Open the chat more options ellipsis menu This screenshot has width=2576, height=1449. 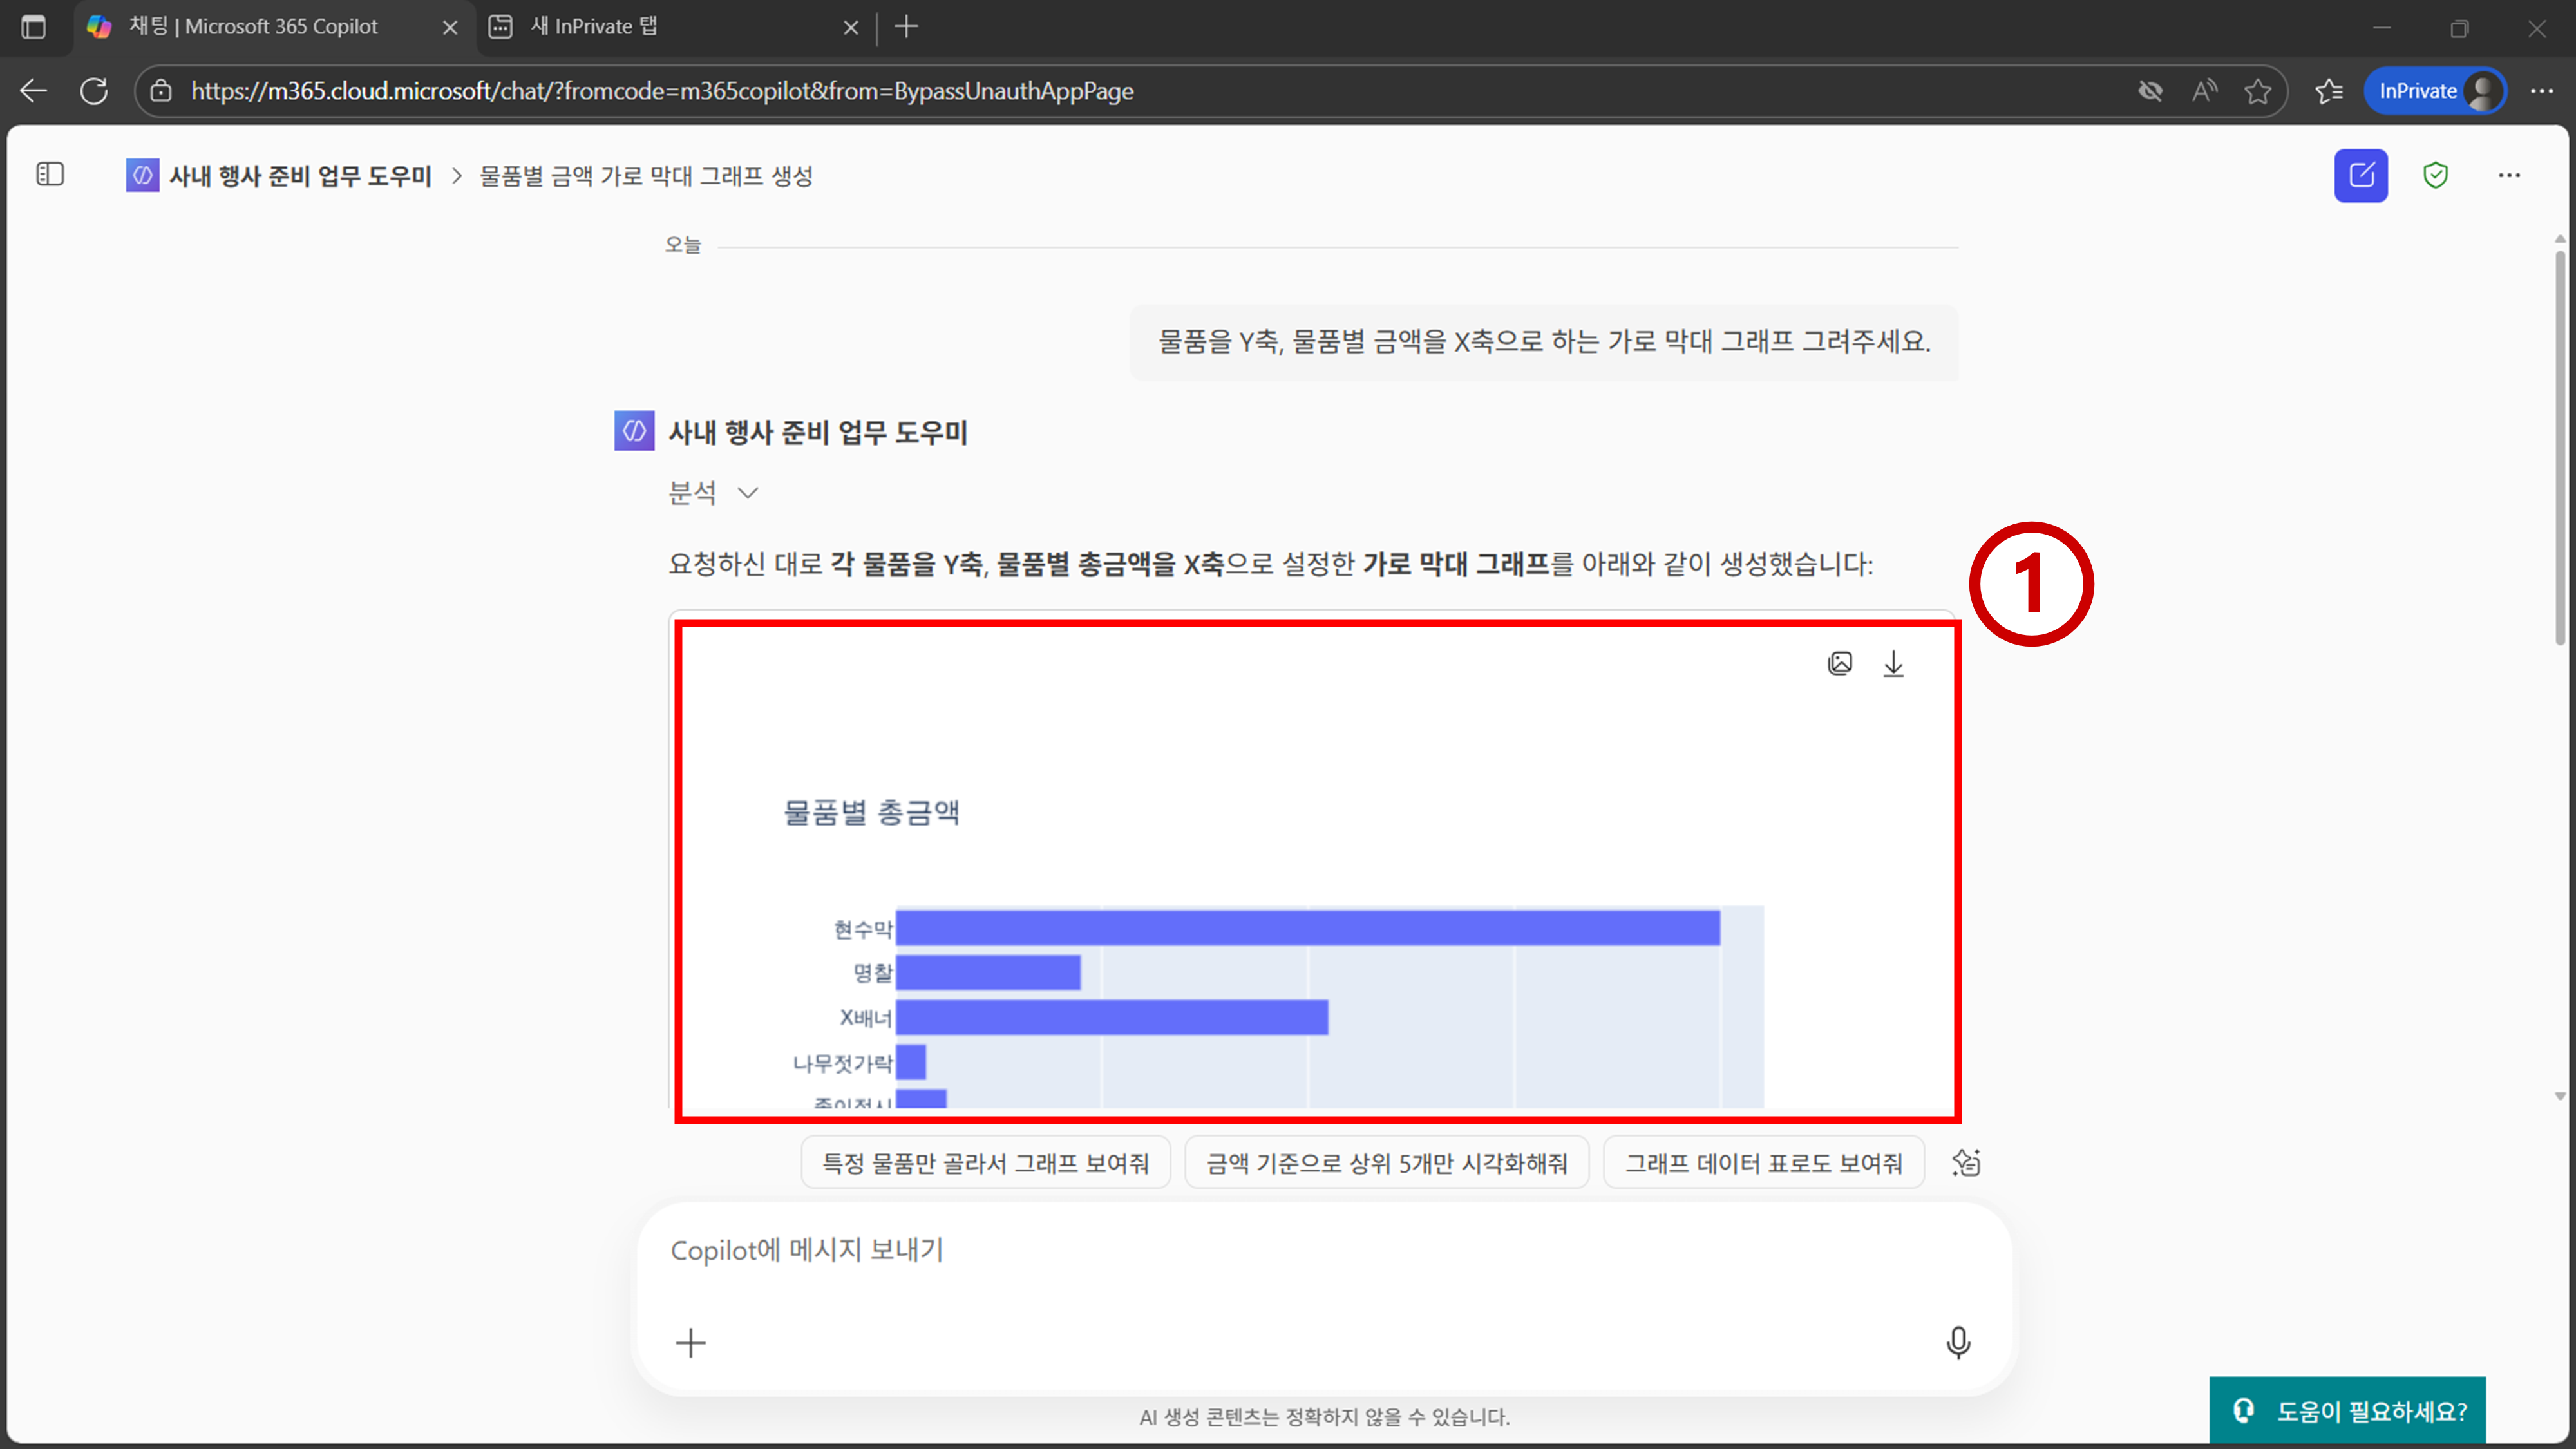(2509, 176)
